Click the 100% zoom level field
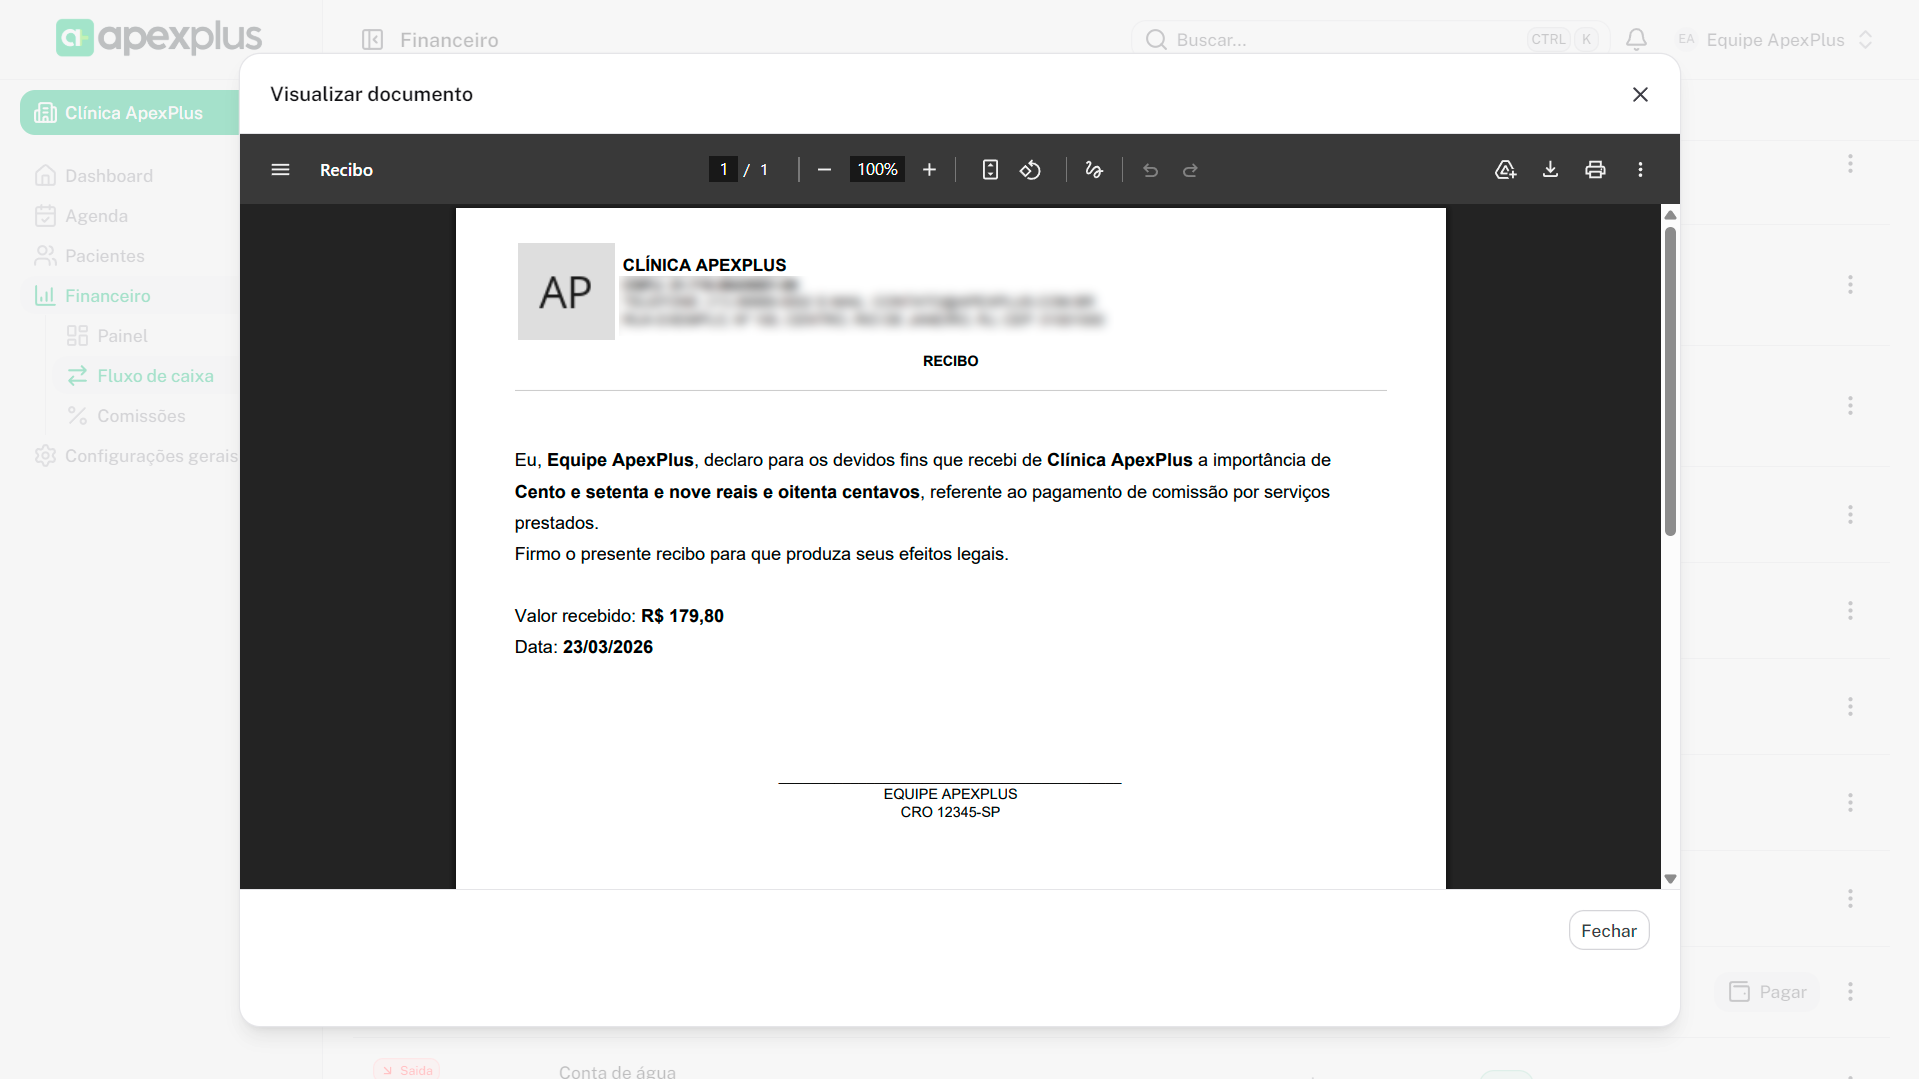This screenshot has width=1919, height=1079. pyautogui.click(x=877, y=170)
